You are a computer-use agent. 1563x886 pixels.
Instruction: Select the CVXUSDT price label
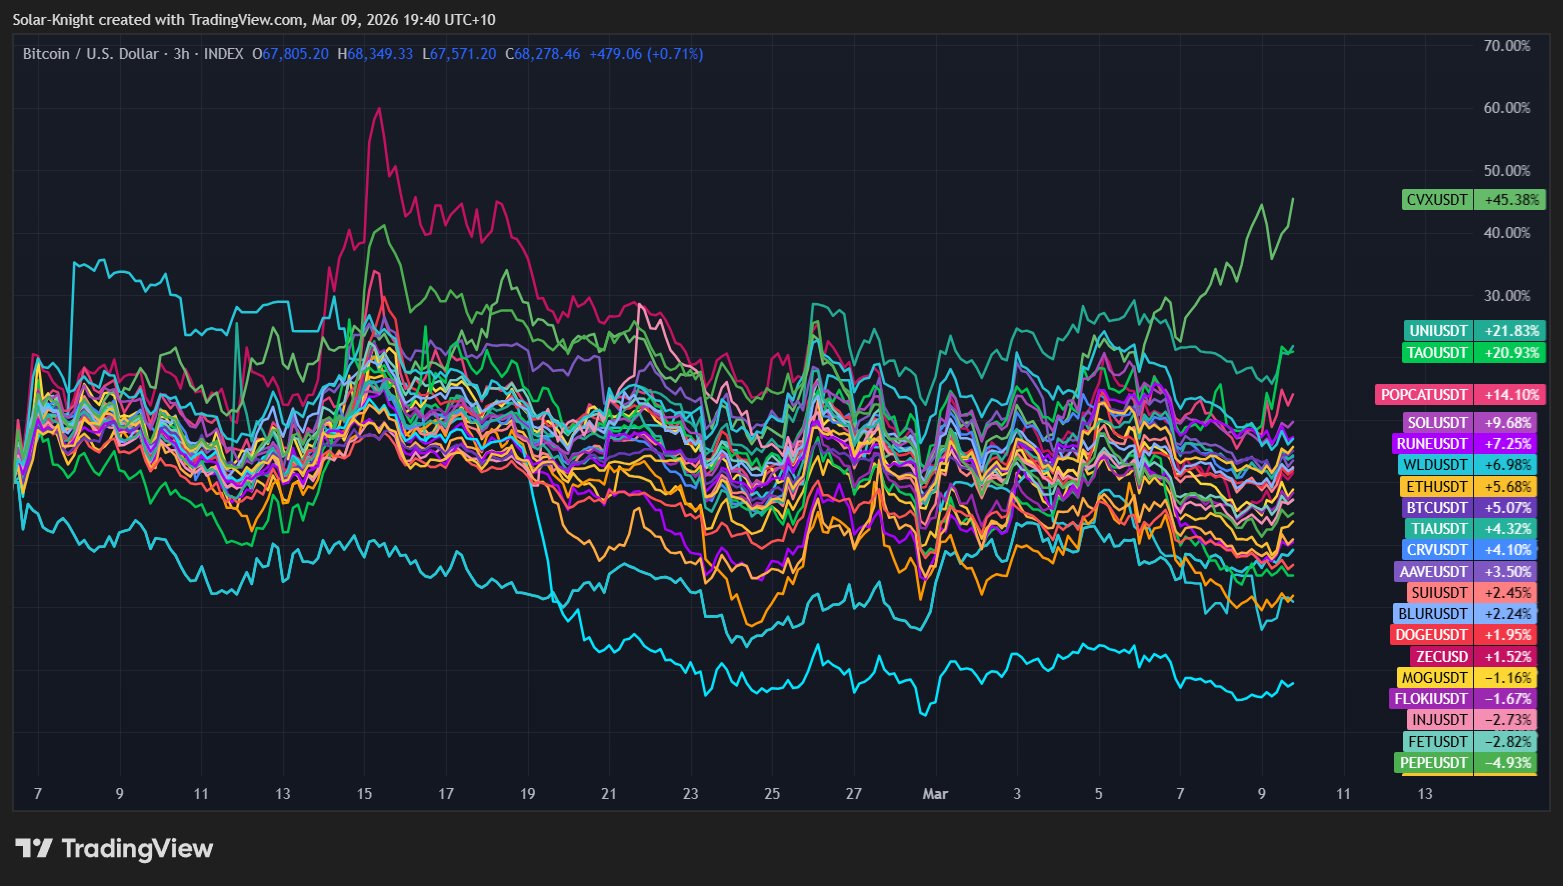coord(1437,200)
